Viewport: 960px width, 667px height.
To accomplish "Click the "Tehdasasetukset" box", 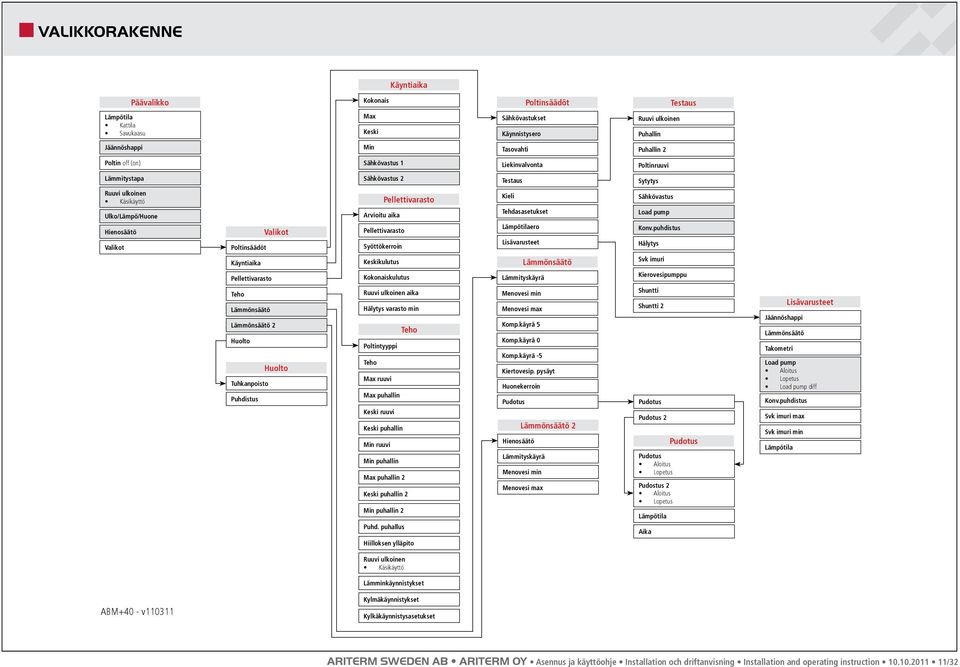I will 547,211.
